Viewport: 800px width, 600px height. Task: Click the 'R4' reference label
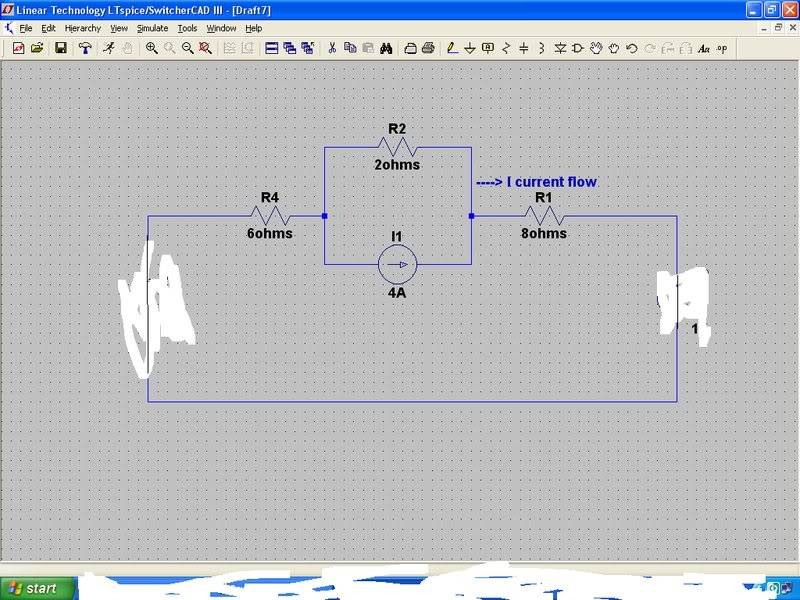pyautogui.click(x=270, y=197)
